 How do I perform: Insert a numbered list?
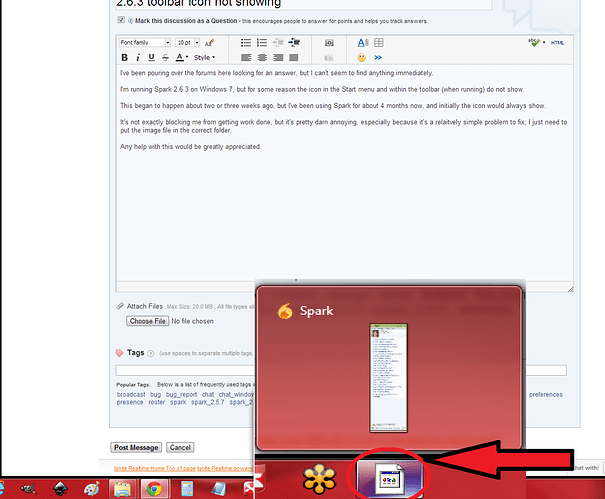pyautogui.click(x=262, y=42)
